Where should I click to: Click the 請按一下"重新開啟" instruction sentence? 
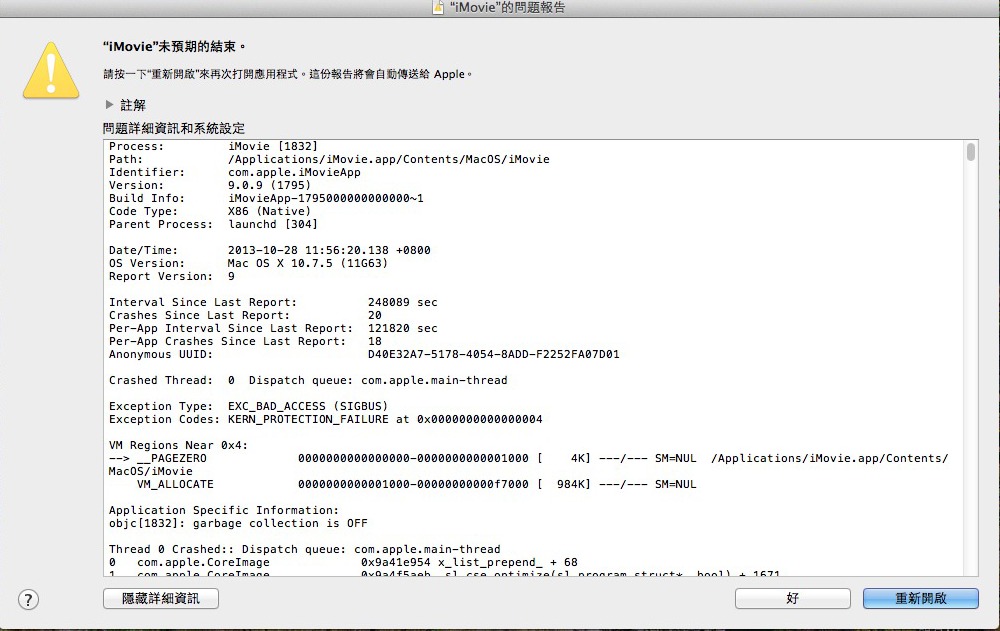[288, 74]
